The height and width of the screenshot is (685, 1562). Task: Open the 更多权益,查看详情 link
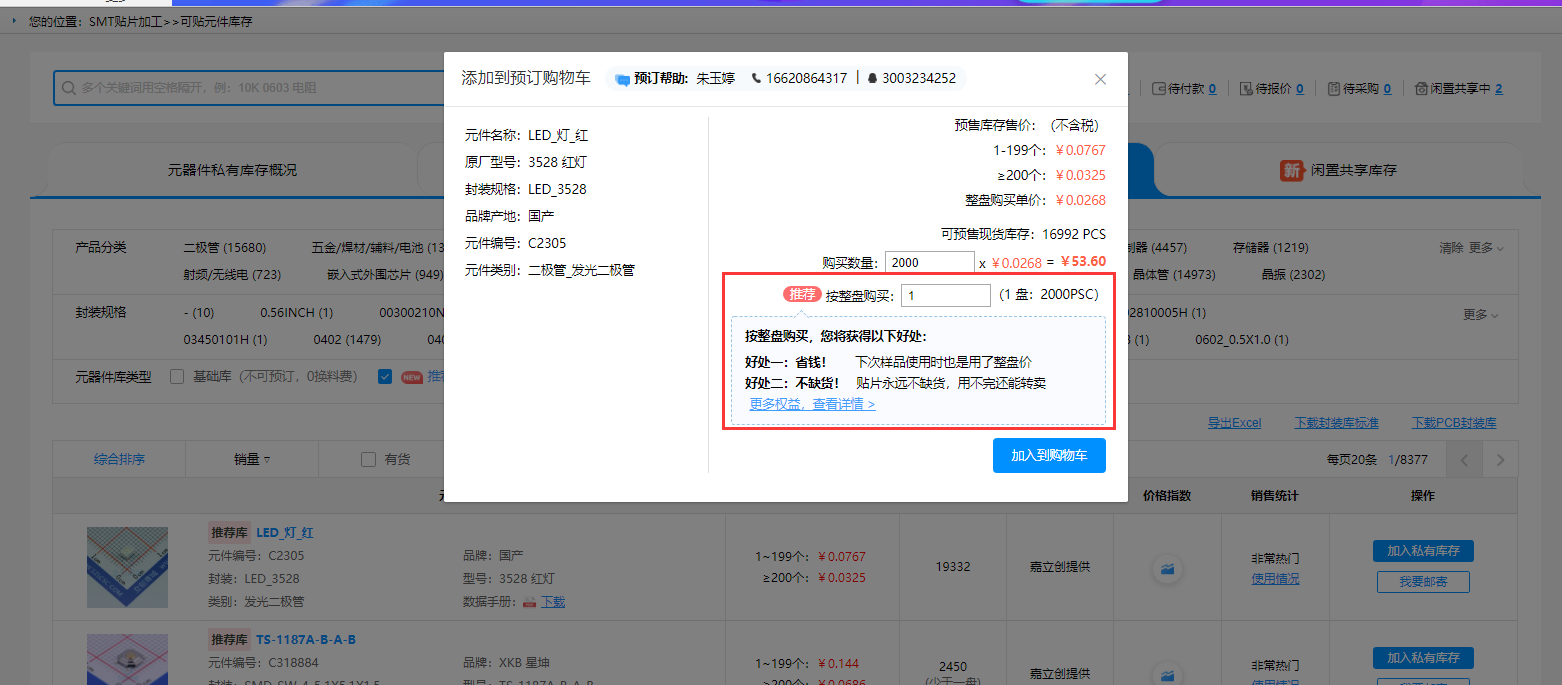click(x=812, y=405)
